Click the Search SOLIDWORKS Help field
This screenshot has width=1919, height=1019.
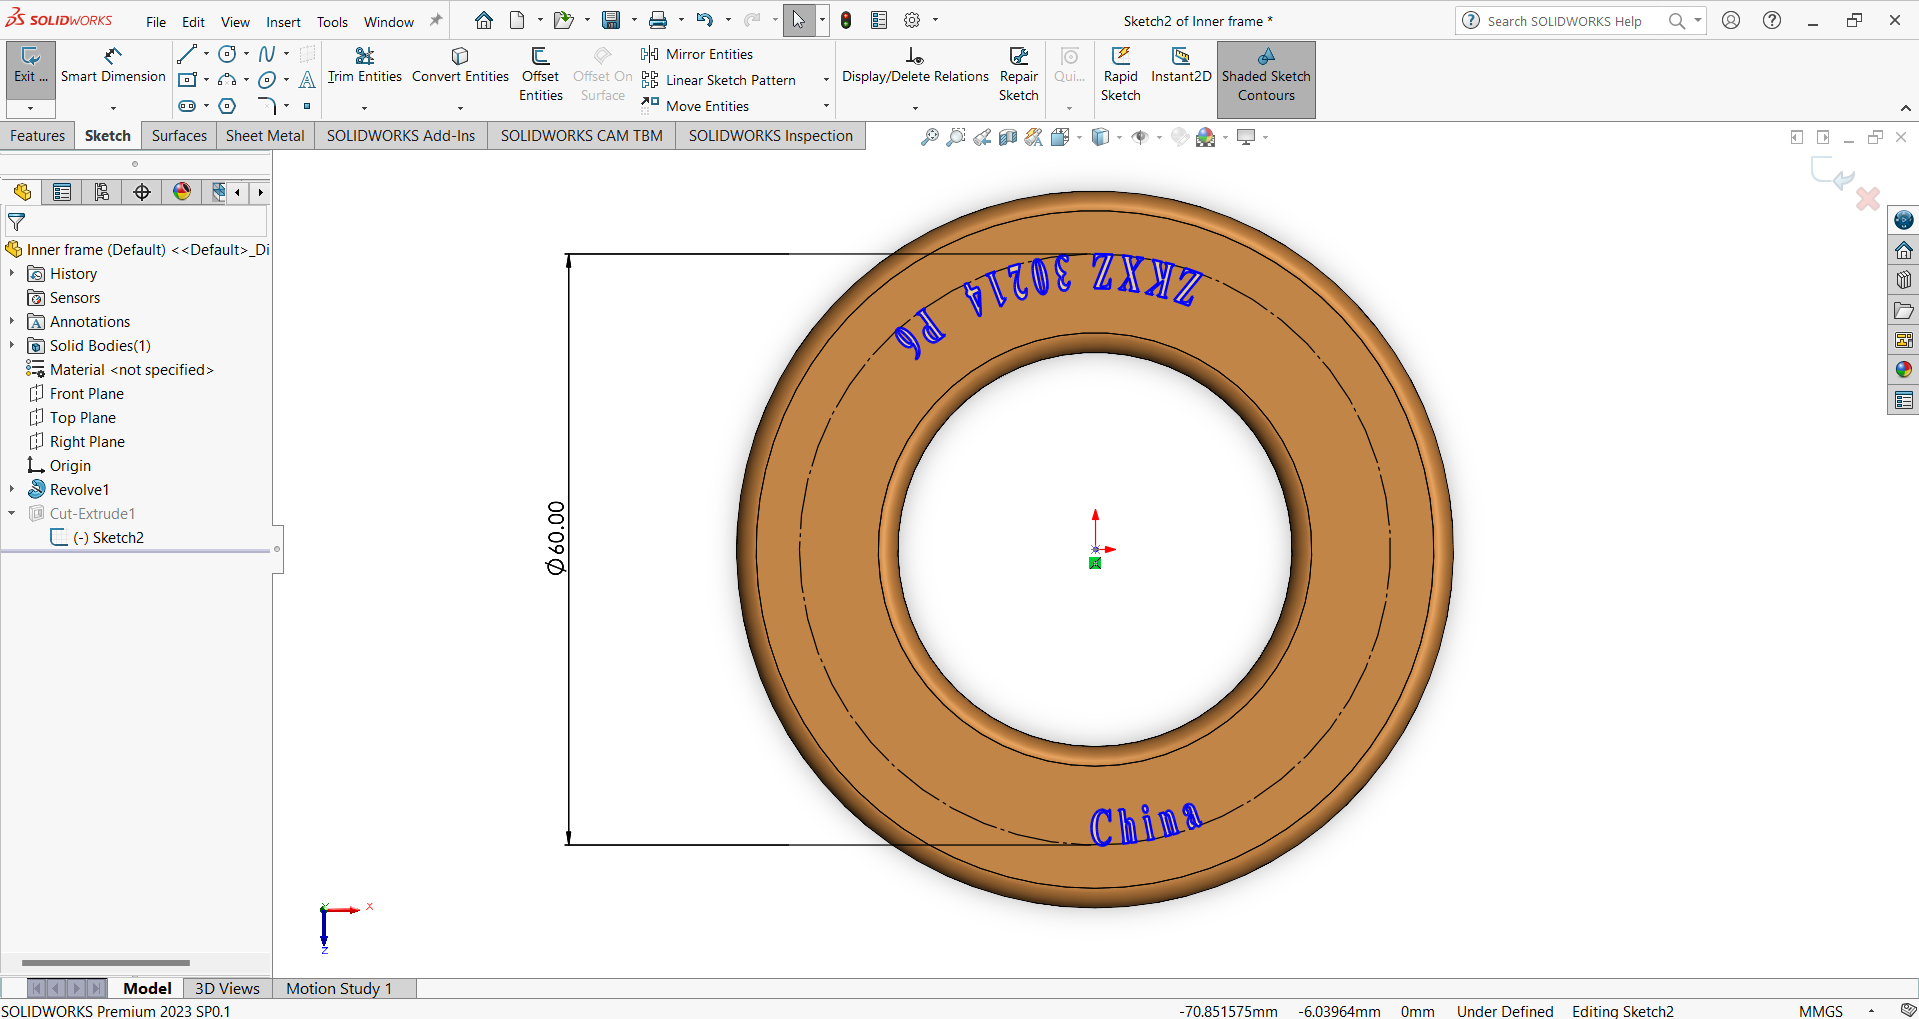pyautogui.click(x=1565, y=21)
